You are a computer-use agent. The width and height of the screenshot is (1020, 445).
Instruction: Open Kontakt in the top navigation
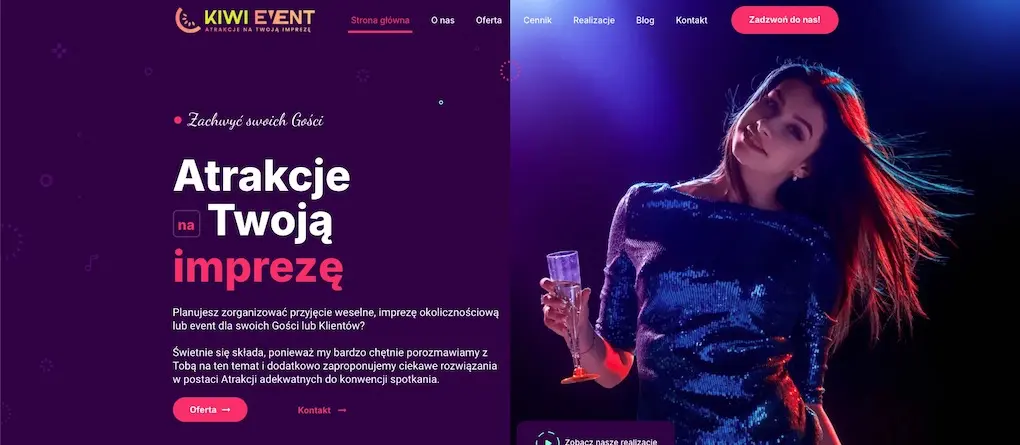coord(691,20)
